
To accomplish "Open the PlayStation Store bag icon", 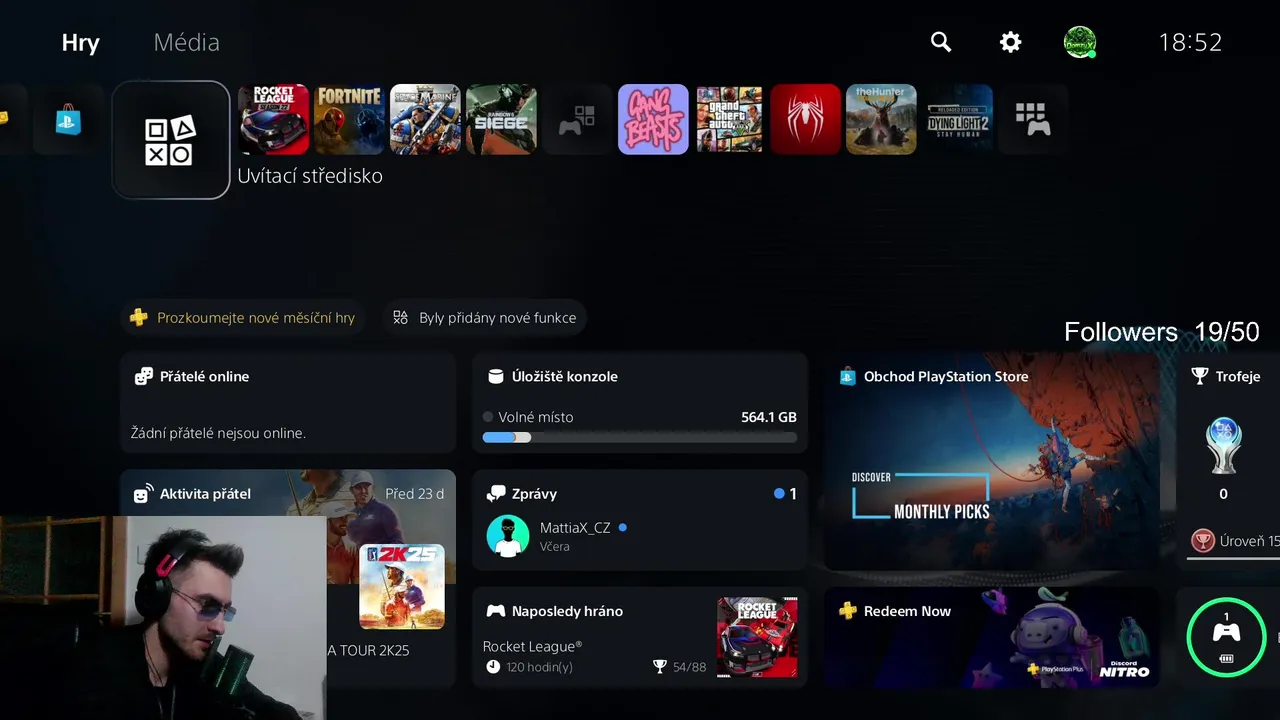I will [68, 120].
